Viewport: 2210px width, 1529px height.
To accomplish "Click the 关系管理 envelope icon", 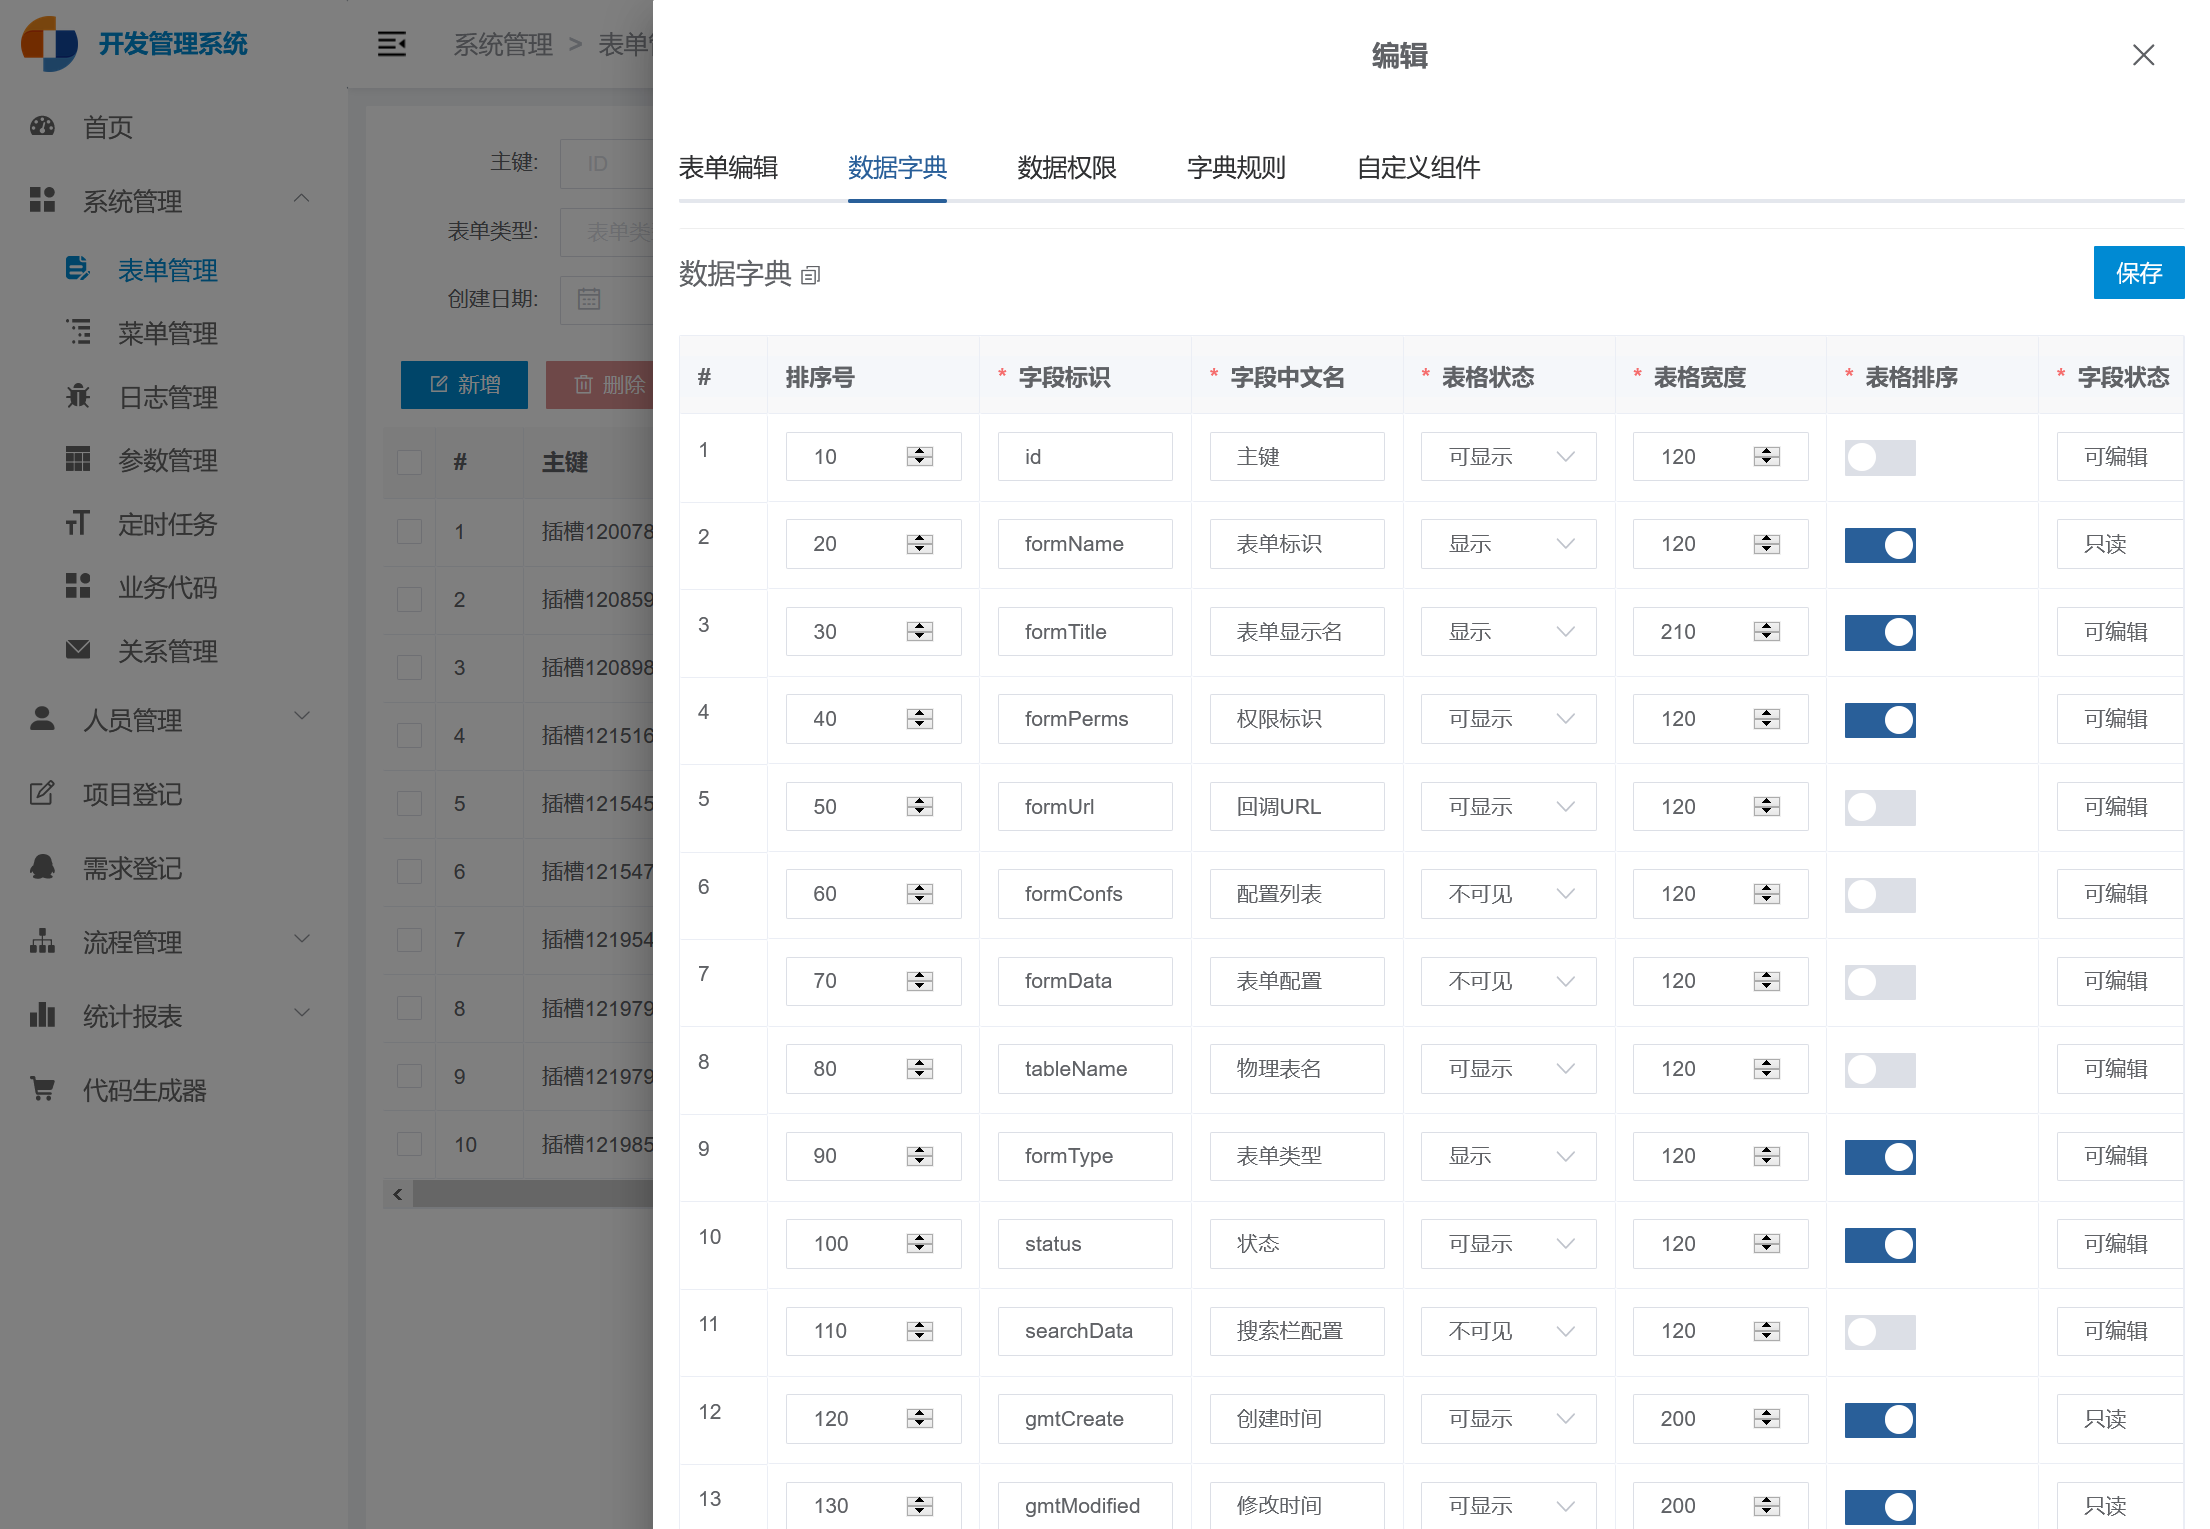I will (x=77, y=650).
